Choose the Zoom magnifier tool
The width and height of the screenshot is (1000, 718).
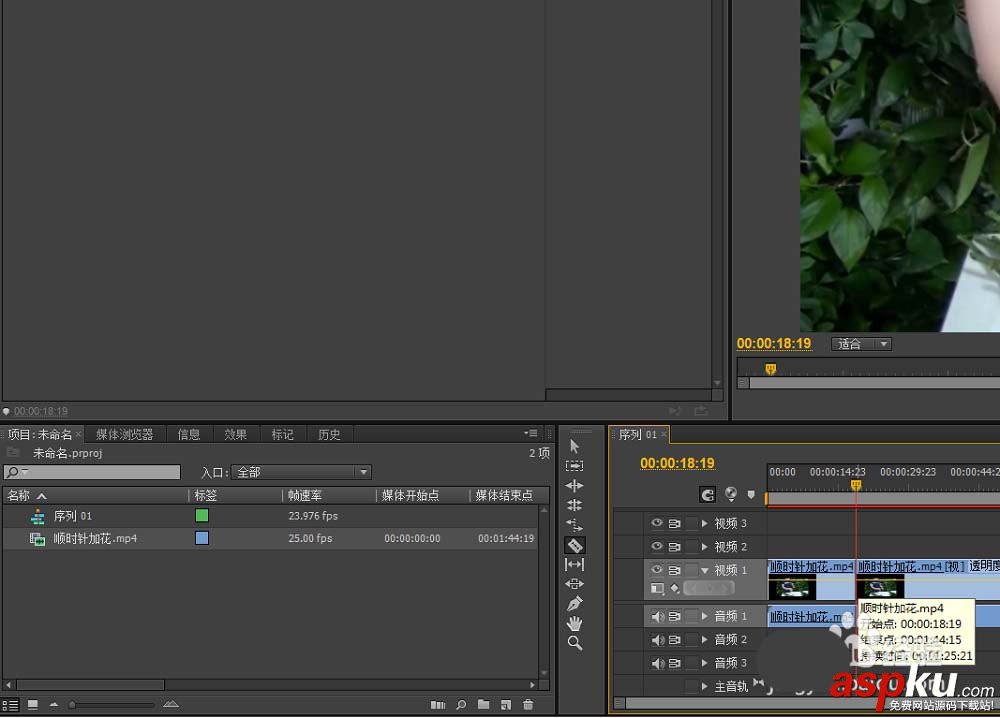coord(575,643)
